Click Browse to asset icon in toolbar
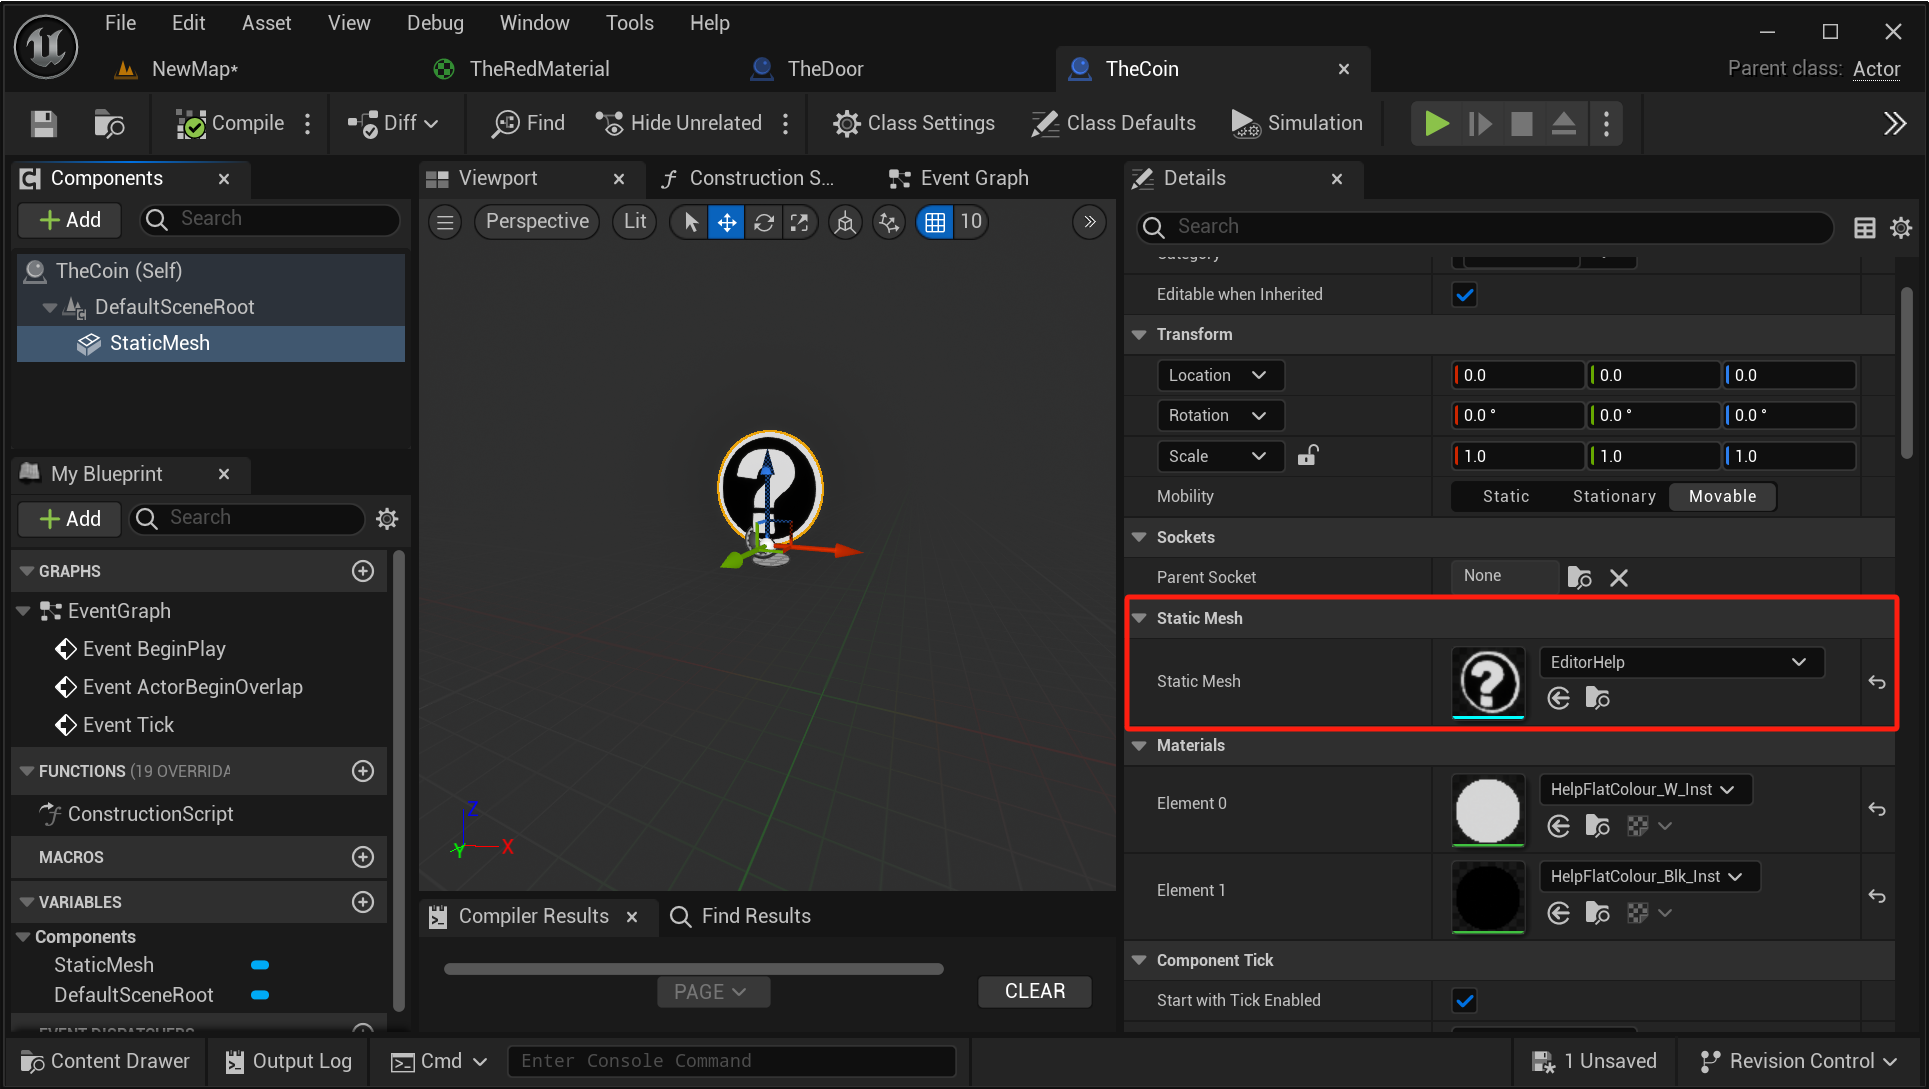 tap(108, 124)
